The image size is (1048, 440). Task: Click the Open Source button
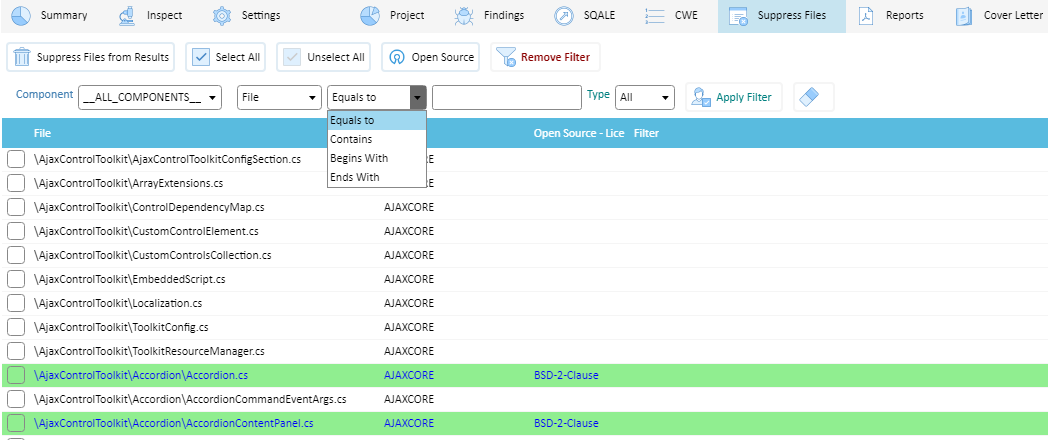pos(432,58)
